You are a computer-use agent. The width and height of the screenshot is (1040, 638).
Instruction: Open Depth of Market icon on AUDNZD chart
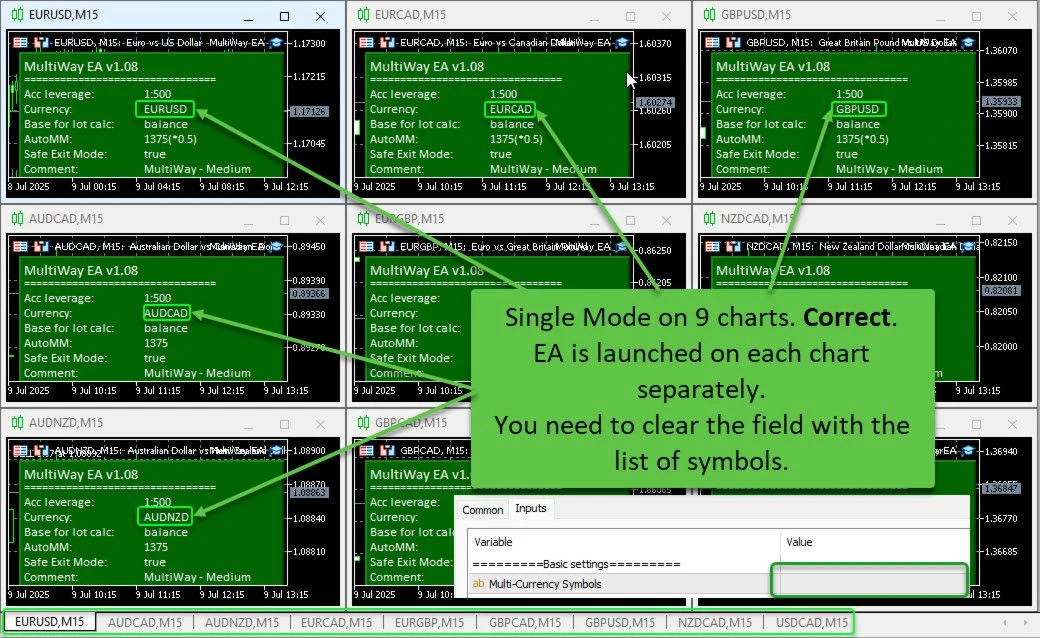coord(41,449)
